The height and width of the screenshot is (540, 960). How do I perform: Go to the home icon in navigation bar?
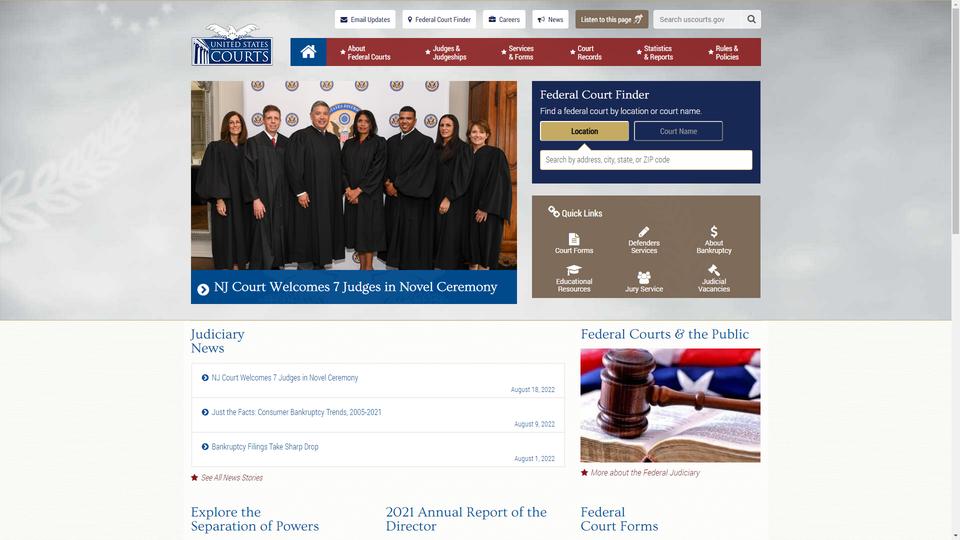pos(308,52)
